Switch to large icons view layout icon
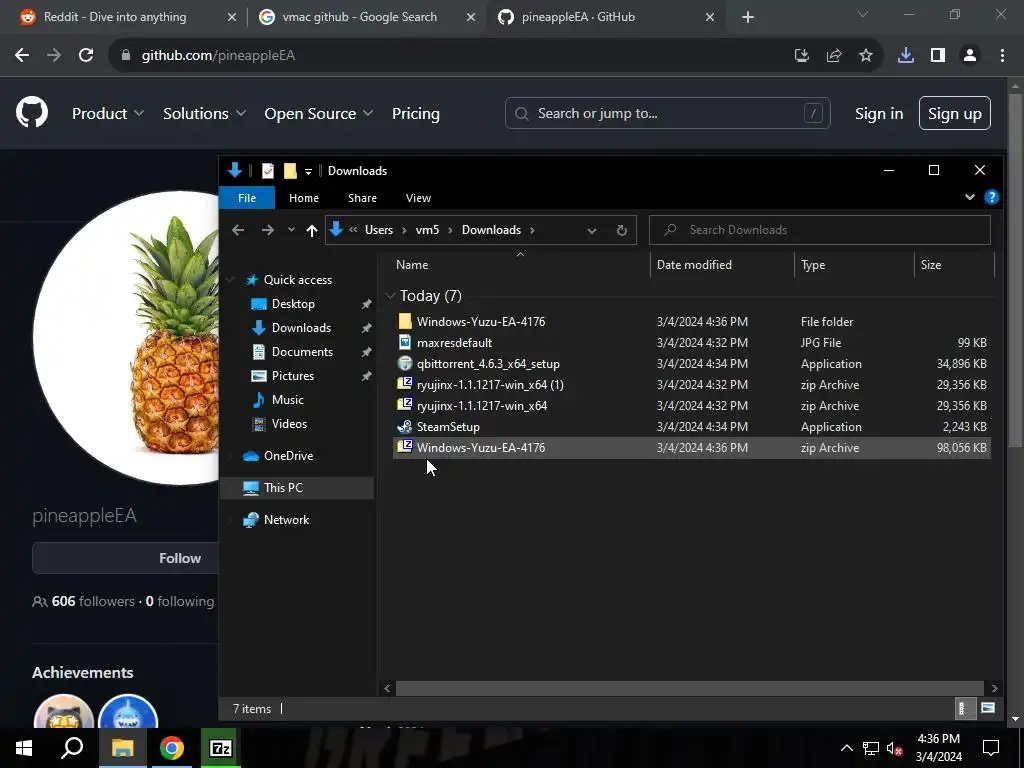 click(987, 709)
